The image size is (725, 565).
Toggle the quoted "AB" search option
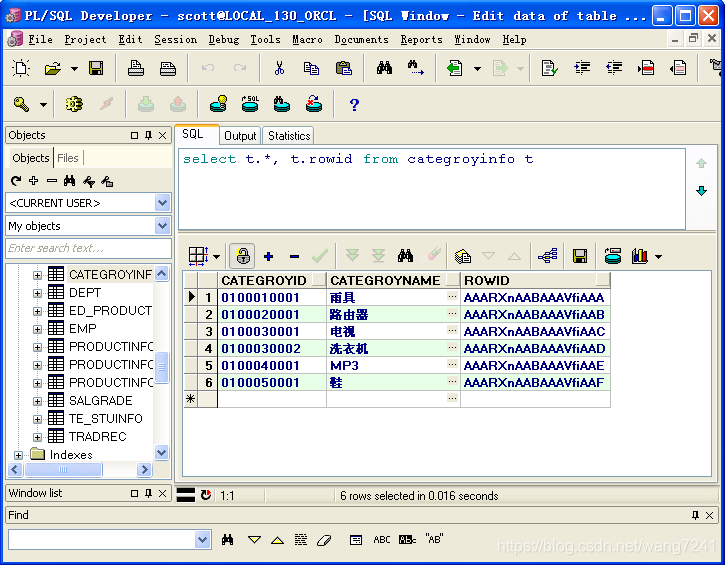click(434, 539)
